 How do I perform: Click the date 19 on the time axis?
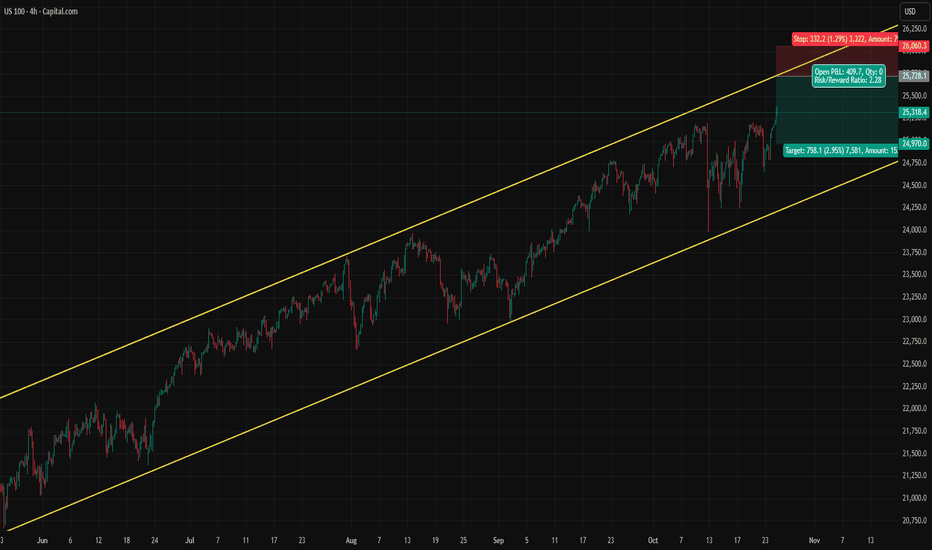[435, 540]
